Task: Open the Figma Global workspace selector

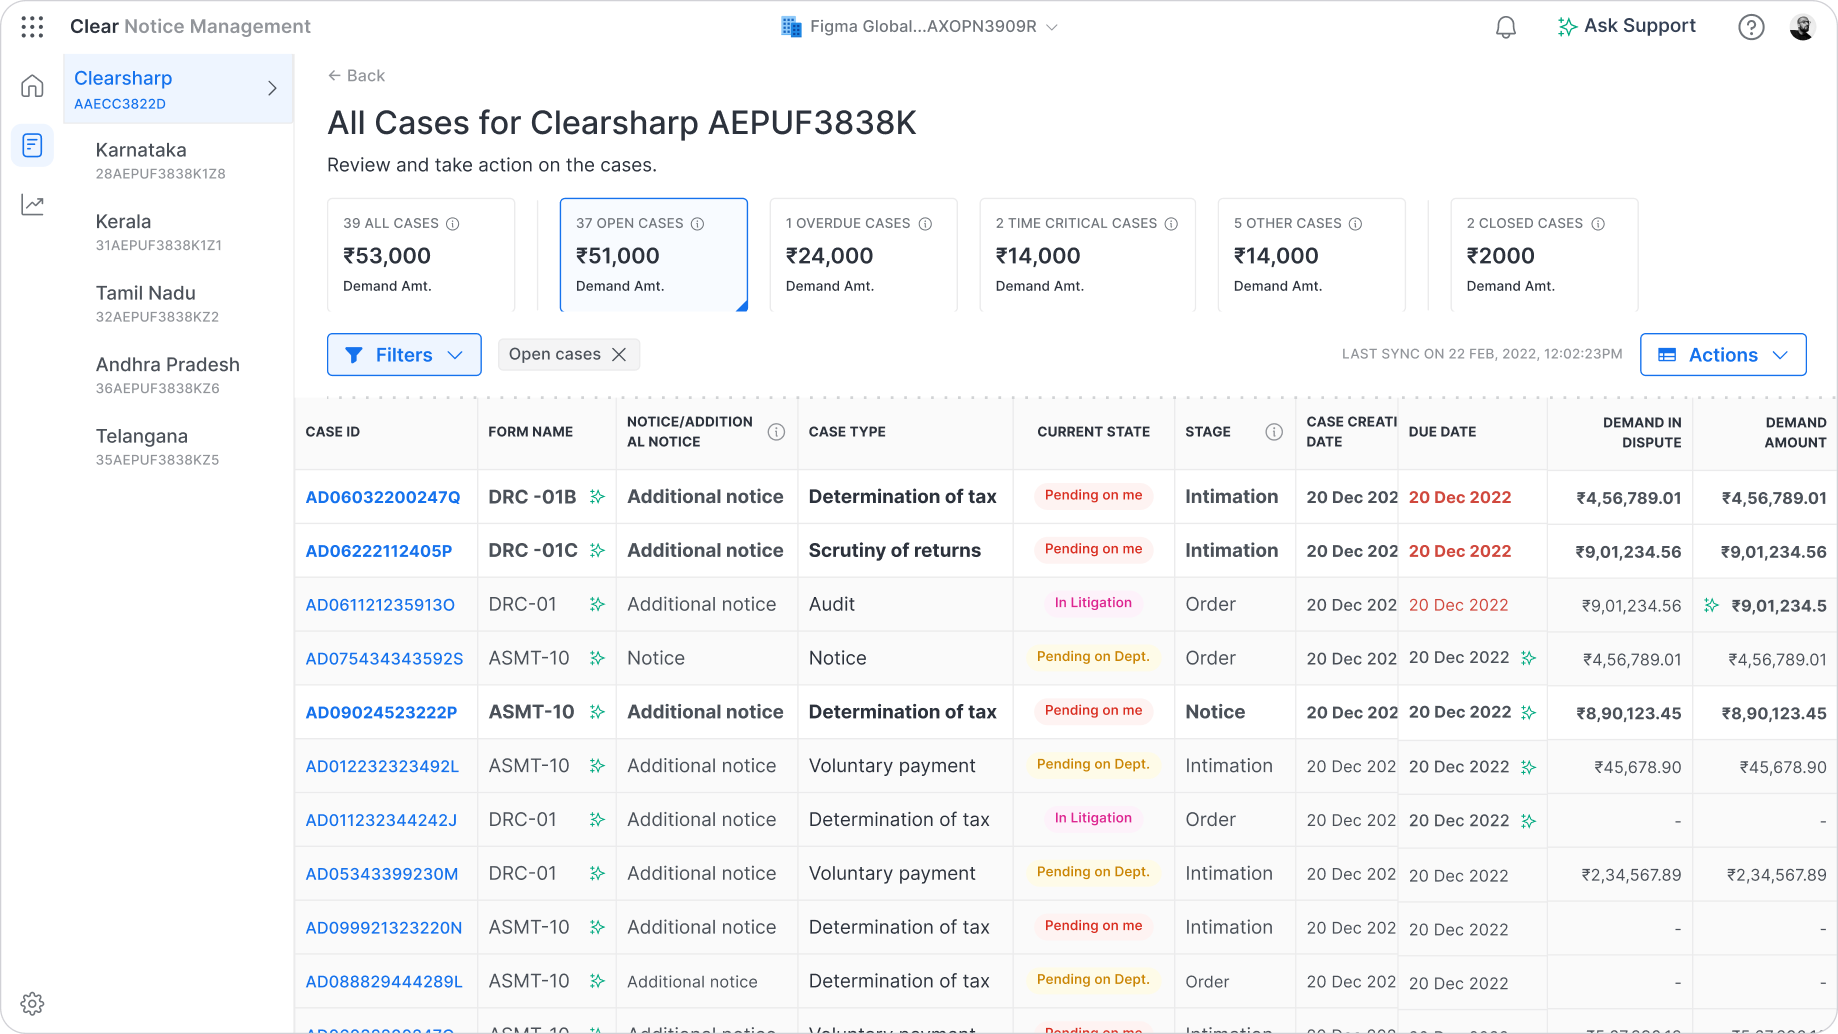Action: click(920, 27)
